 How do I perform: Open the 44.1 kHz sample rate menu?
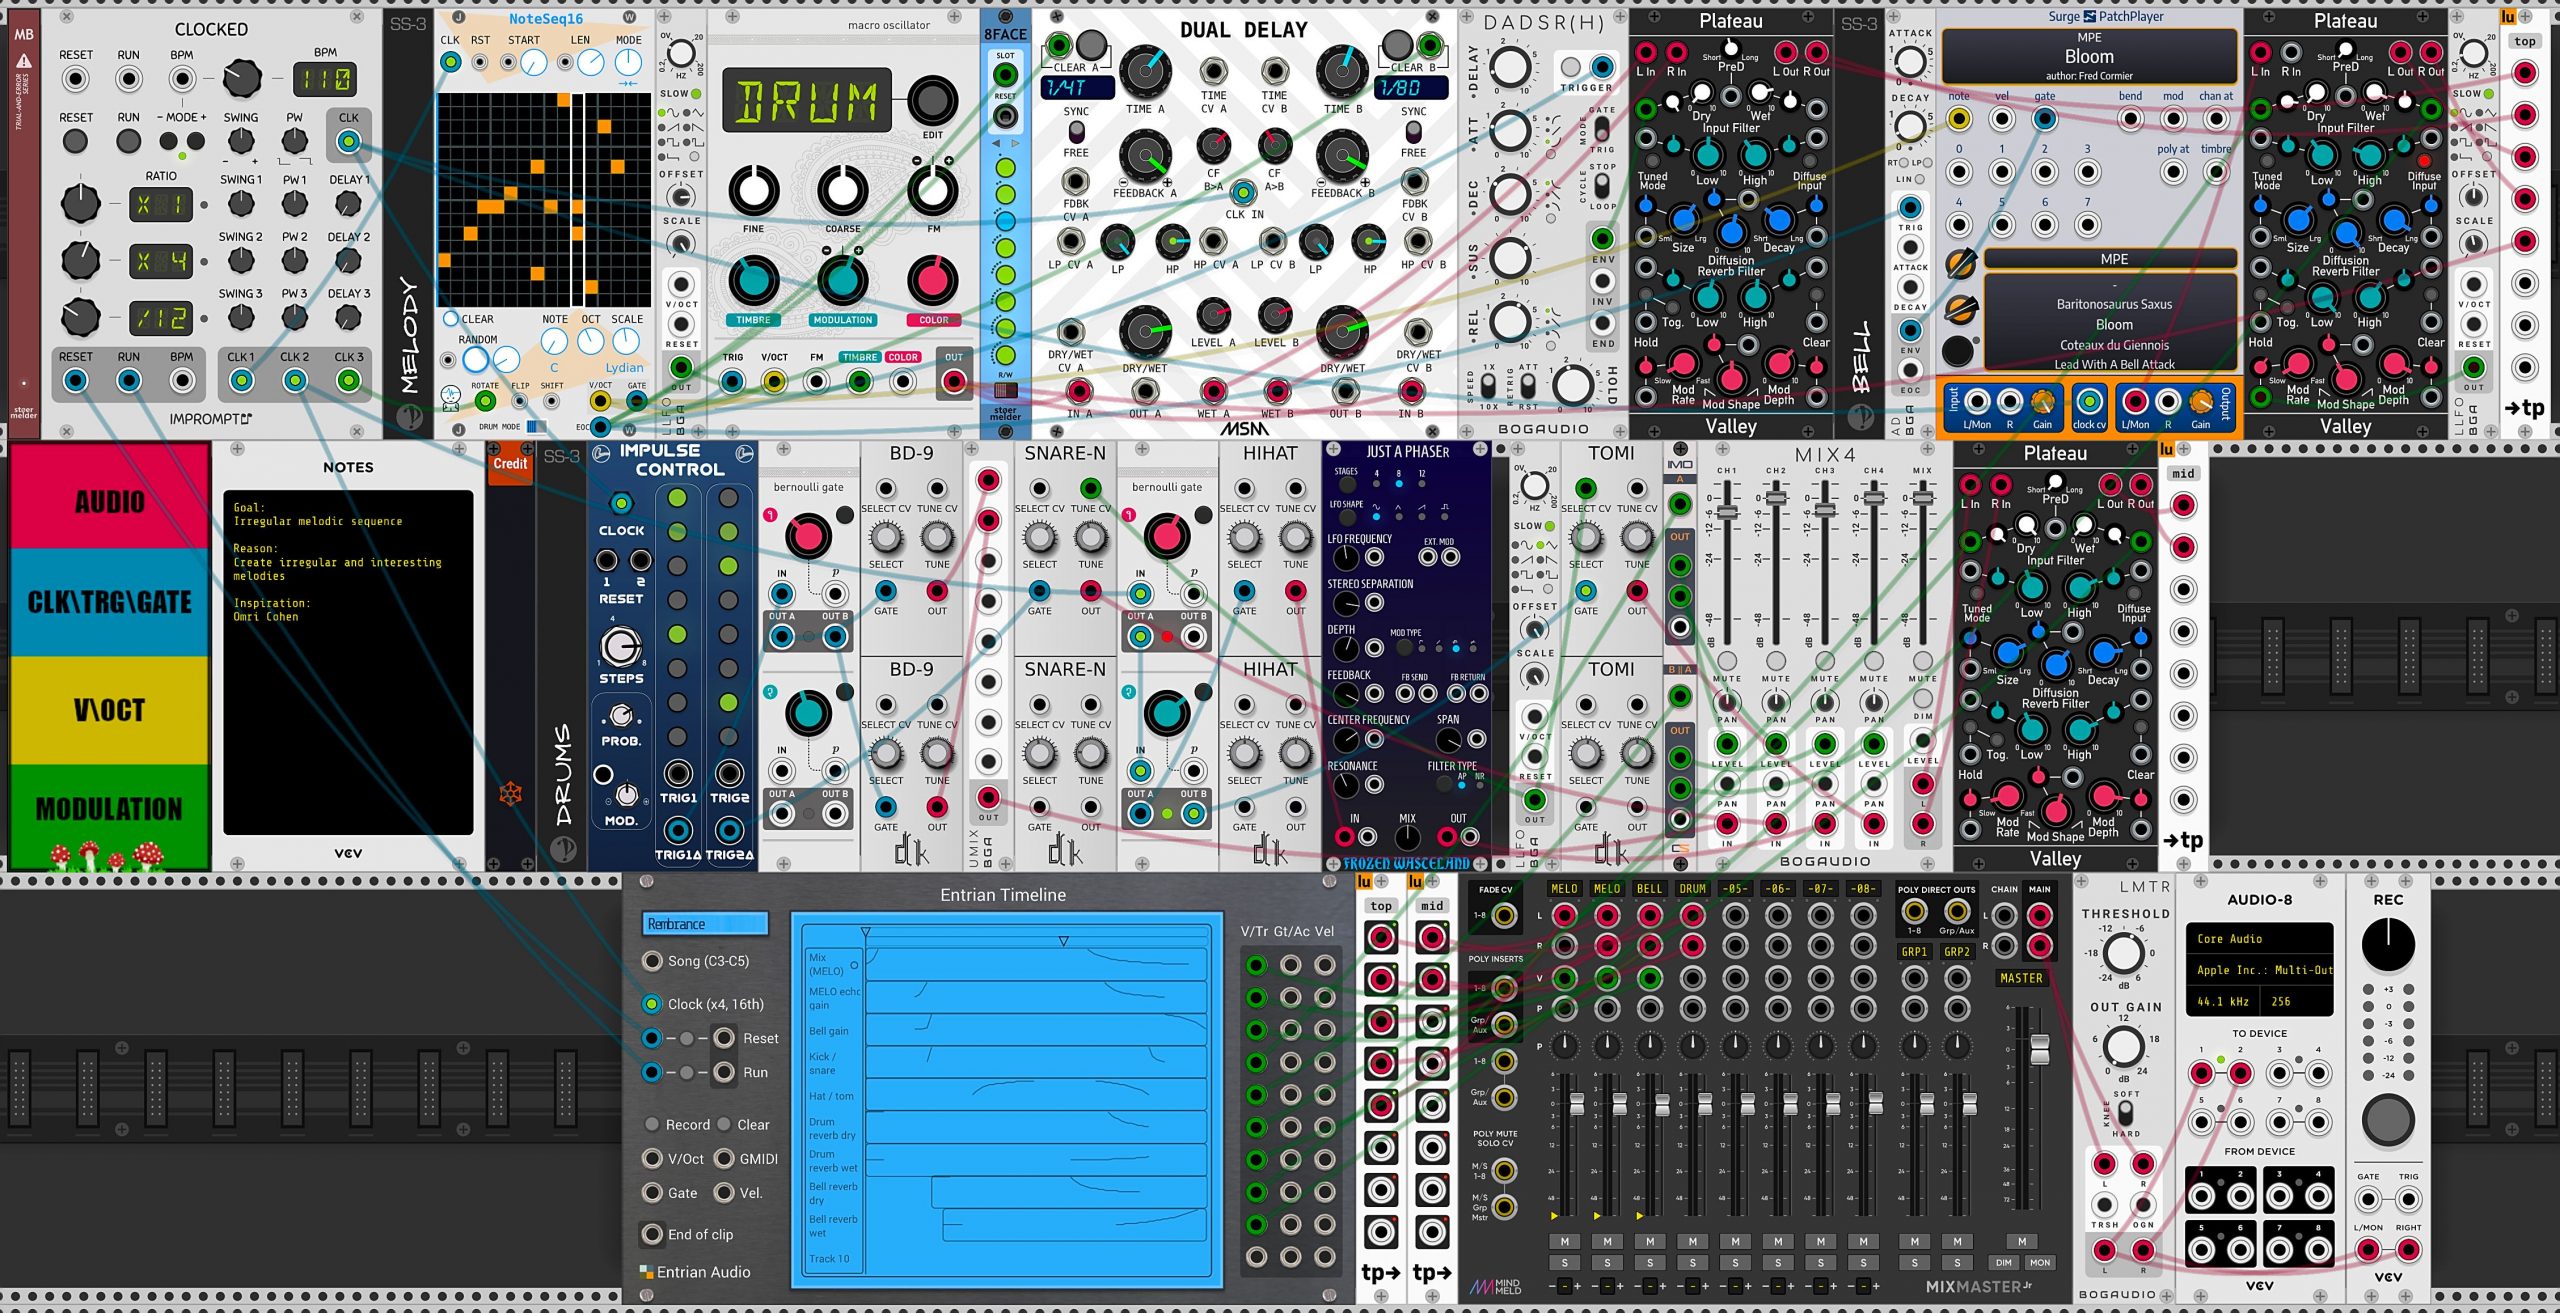click(x=2222, y=1001)
